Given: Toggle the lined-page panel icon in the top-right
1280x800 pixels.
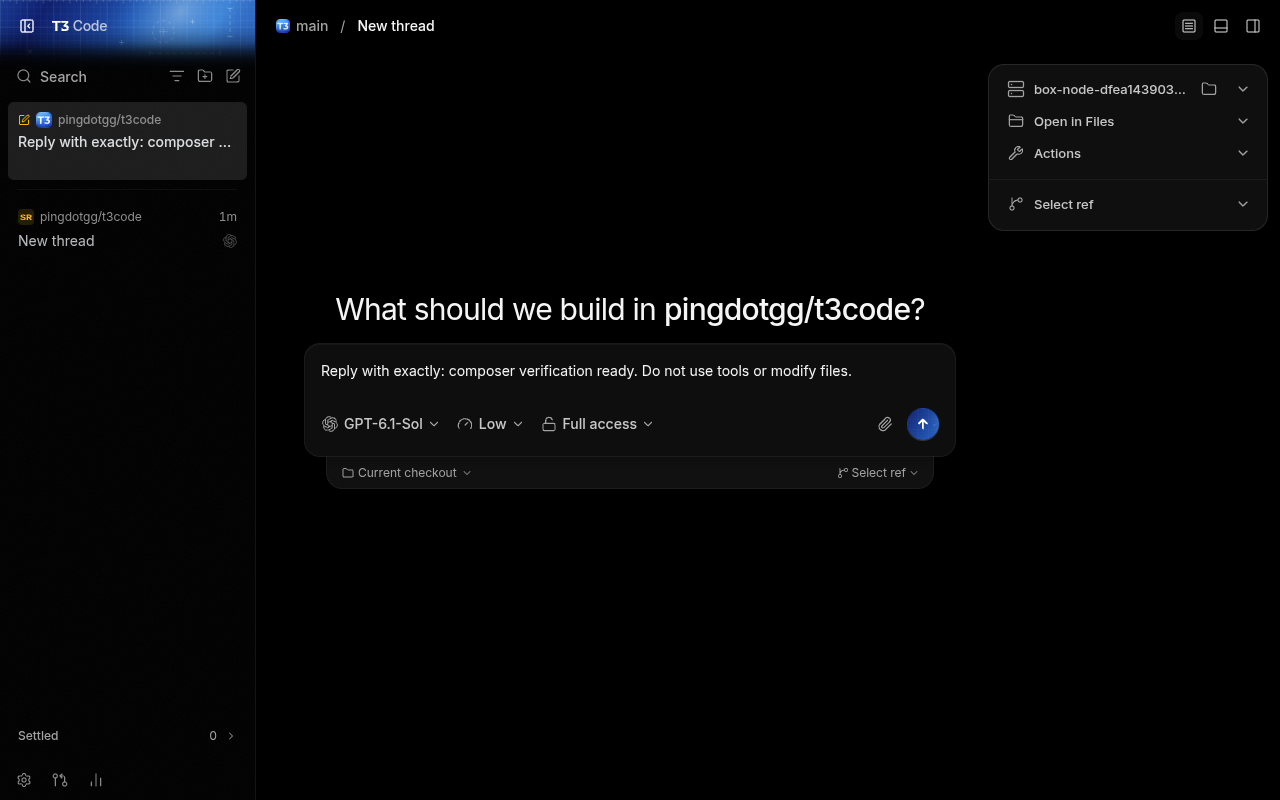Looking at the screenshot, I should coord(1189,26).
